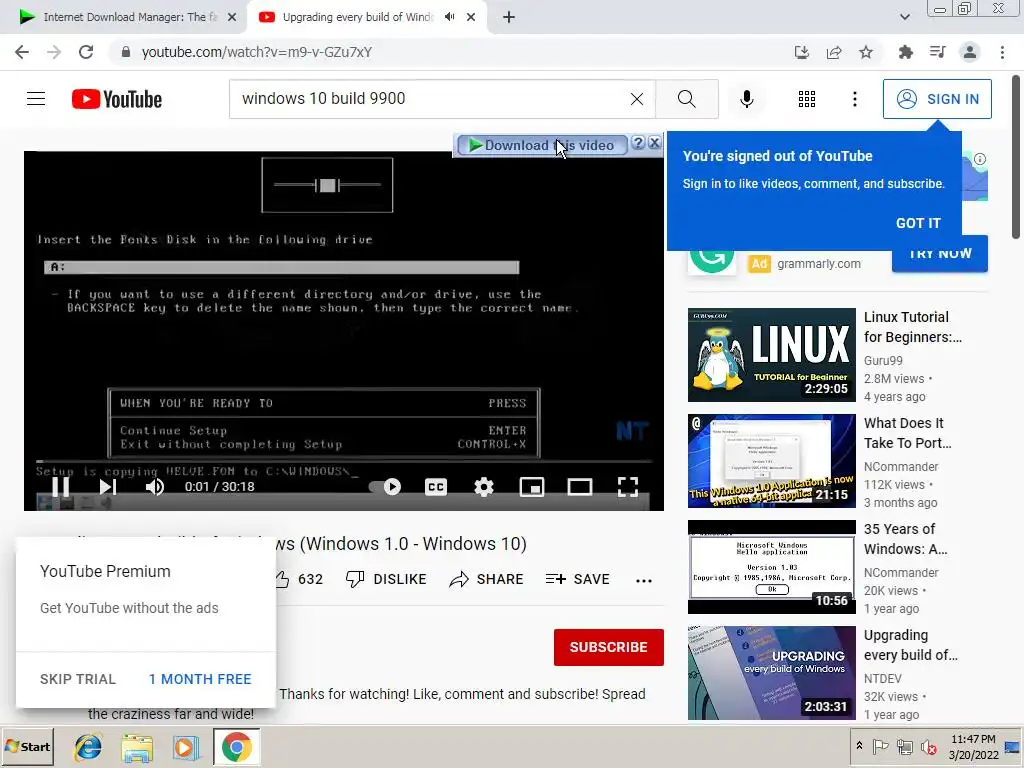This screenshot has height=768, width=1024.
Task: Open more actions ellipsis under video
Action: click(x=644, y=580)
